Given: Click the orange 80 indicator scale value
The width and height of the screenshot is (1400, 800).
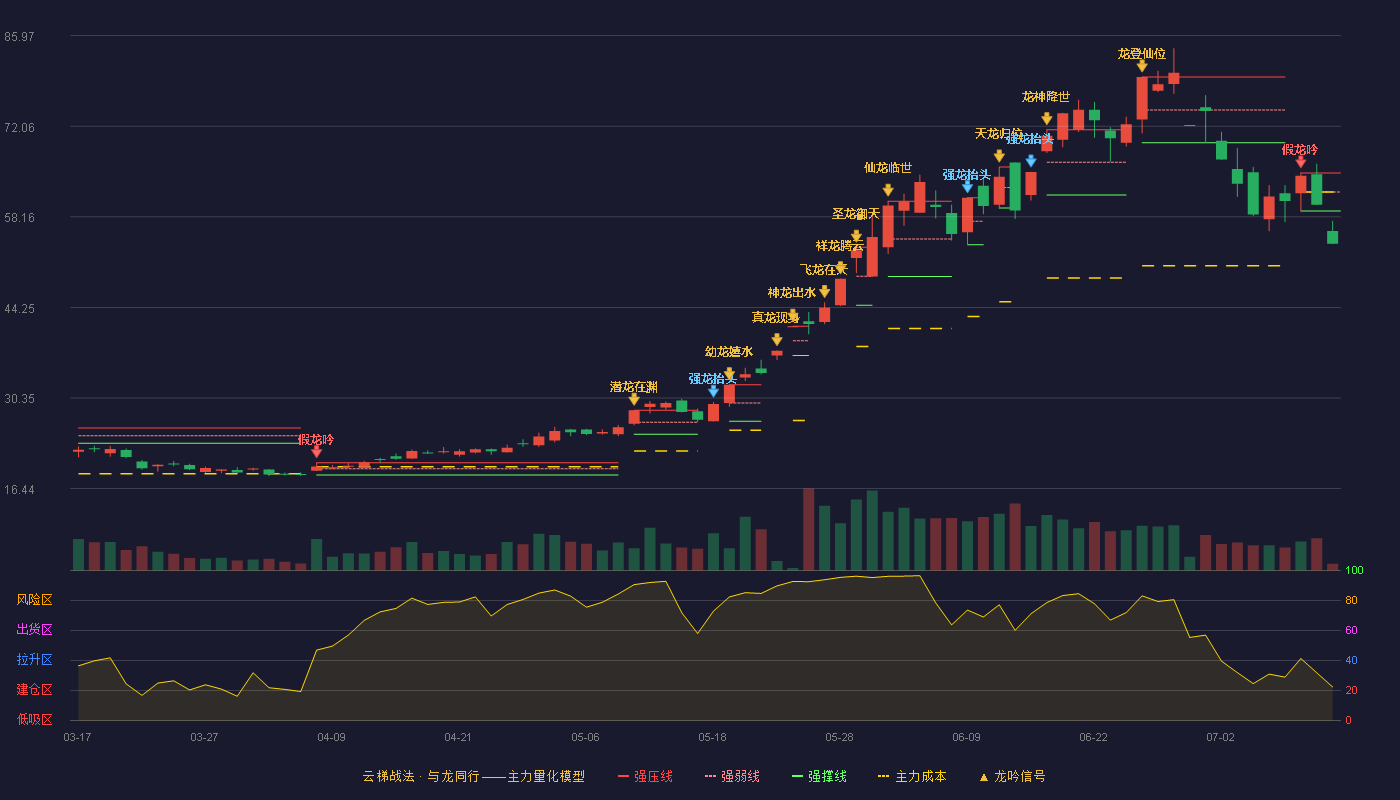Looking at the screenshot, I should tap(1351, 601).
